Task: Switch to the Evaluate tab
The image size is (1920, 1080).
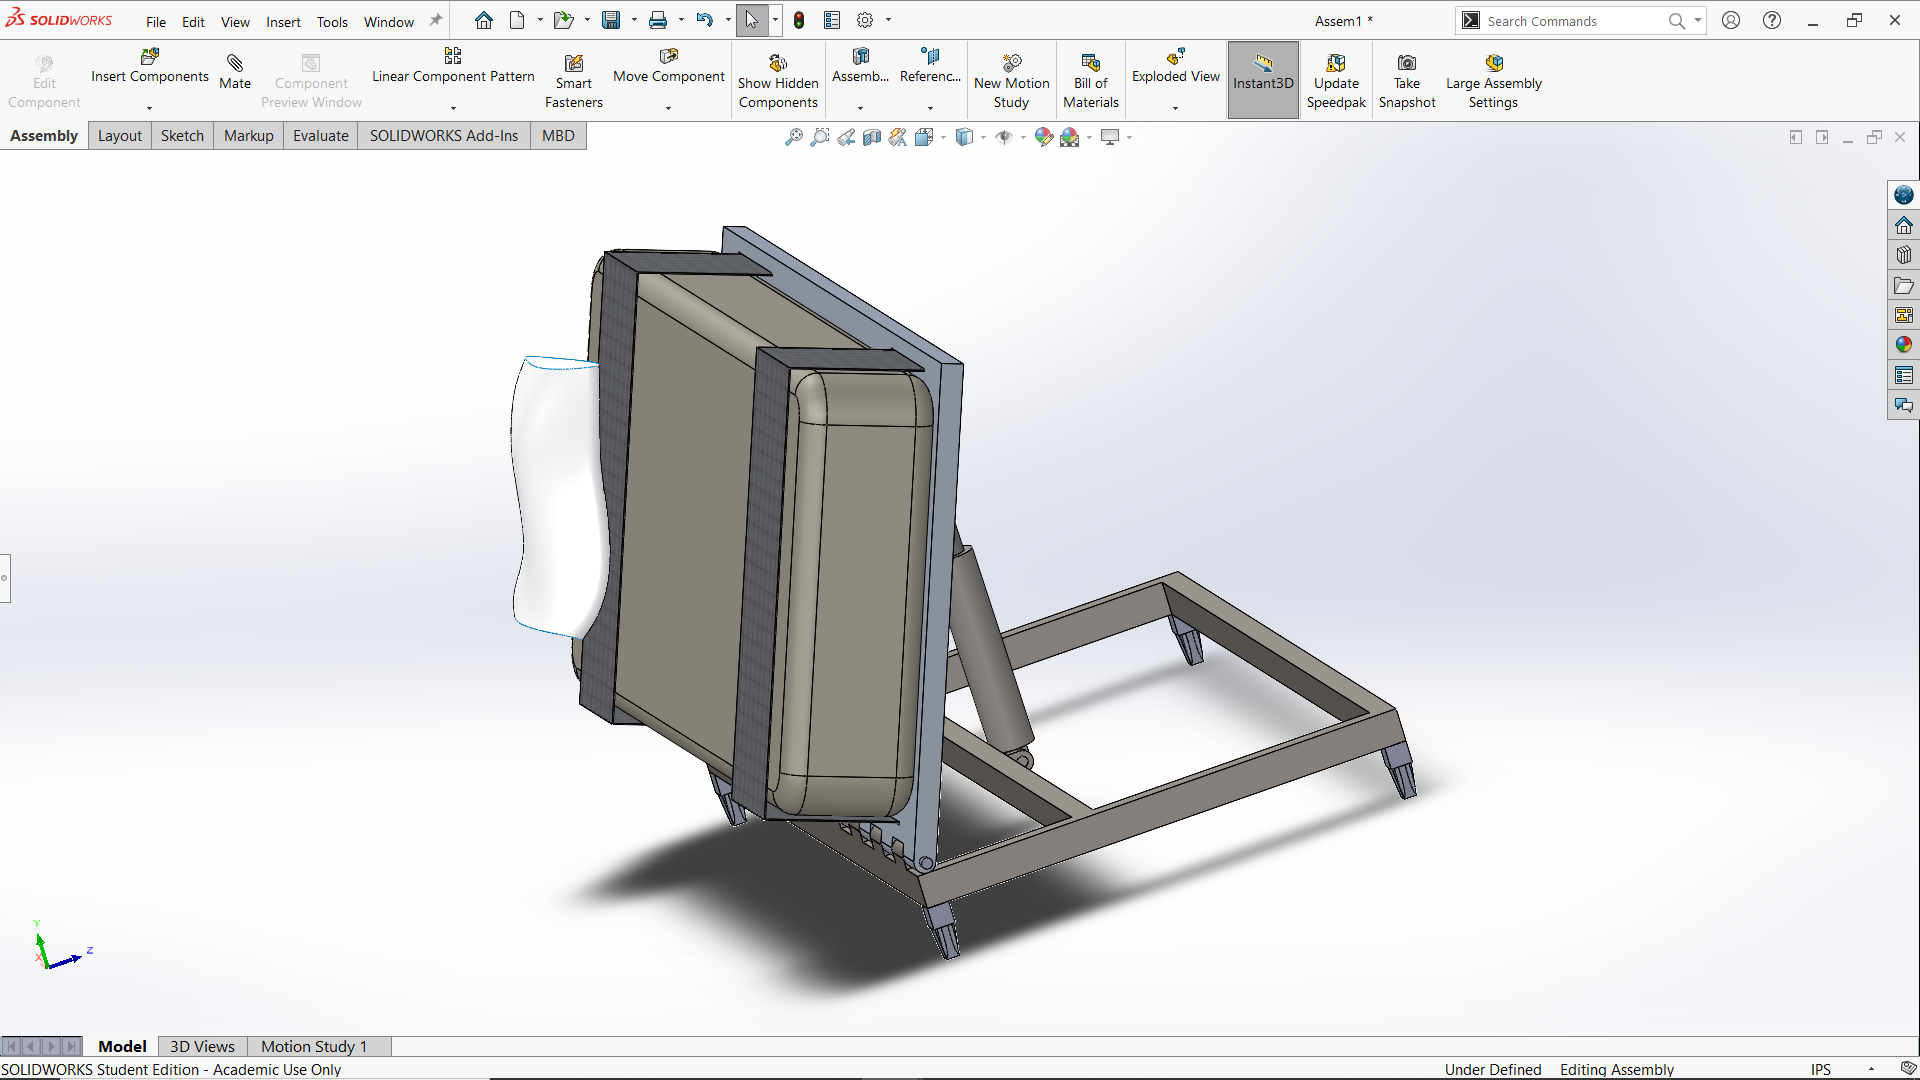Action: [320, 136]
